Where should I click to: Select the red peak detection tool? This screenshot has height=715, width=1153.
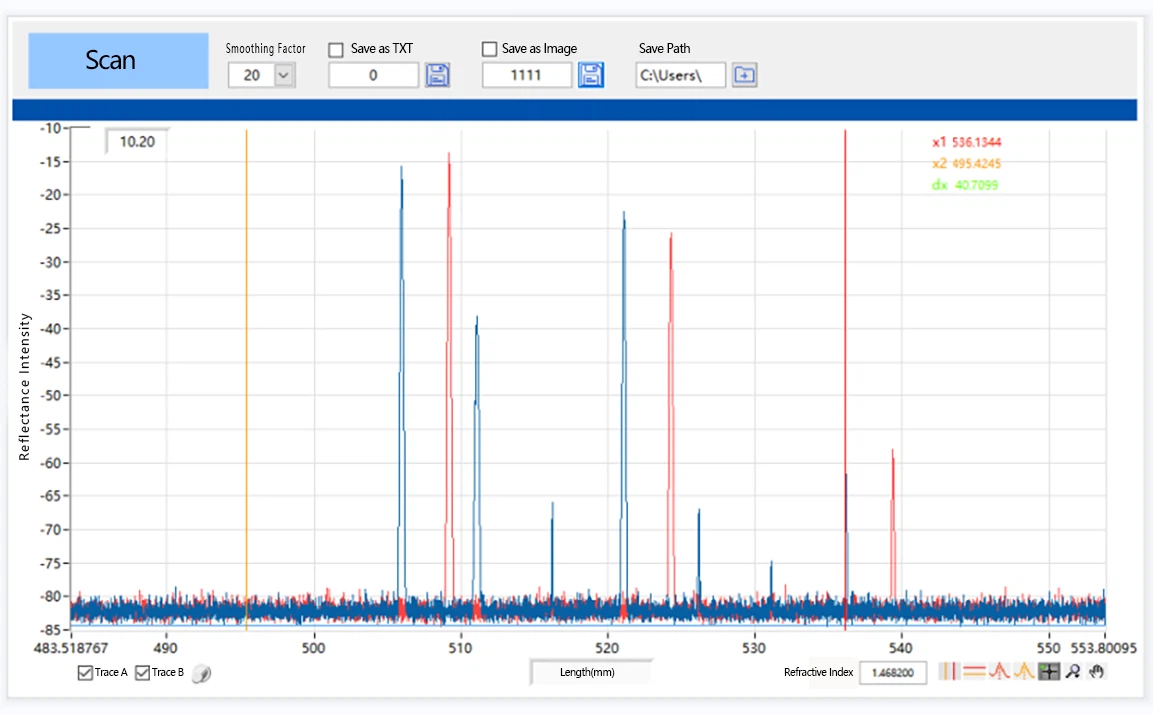(x=999, y=671)
